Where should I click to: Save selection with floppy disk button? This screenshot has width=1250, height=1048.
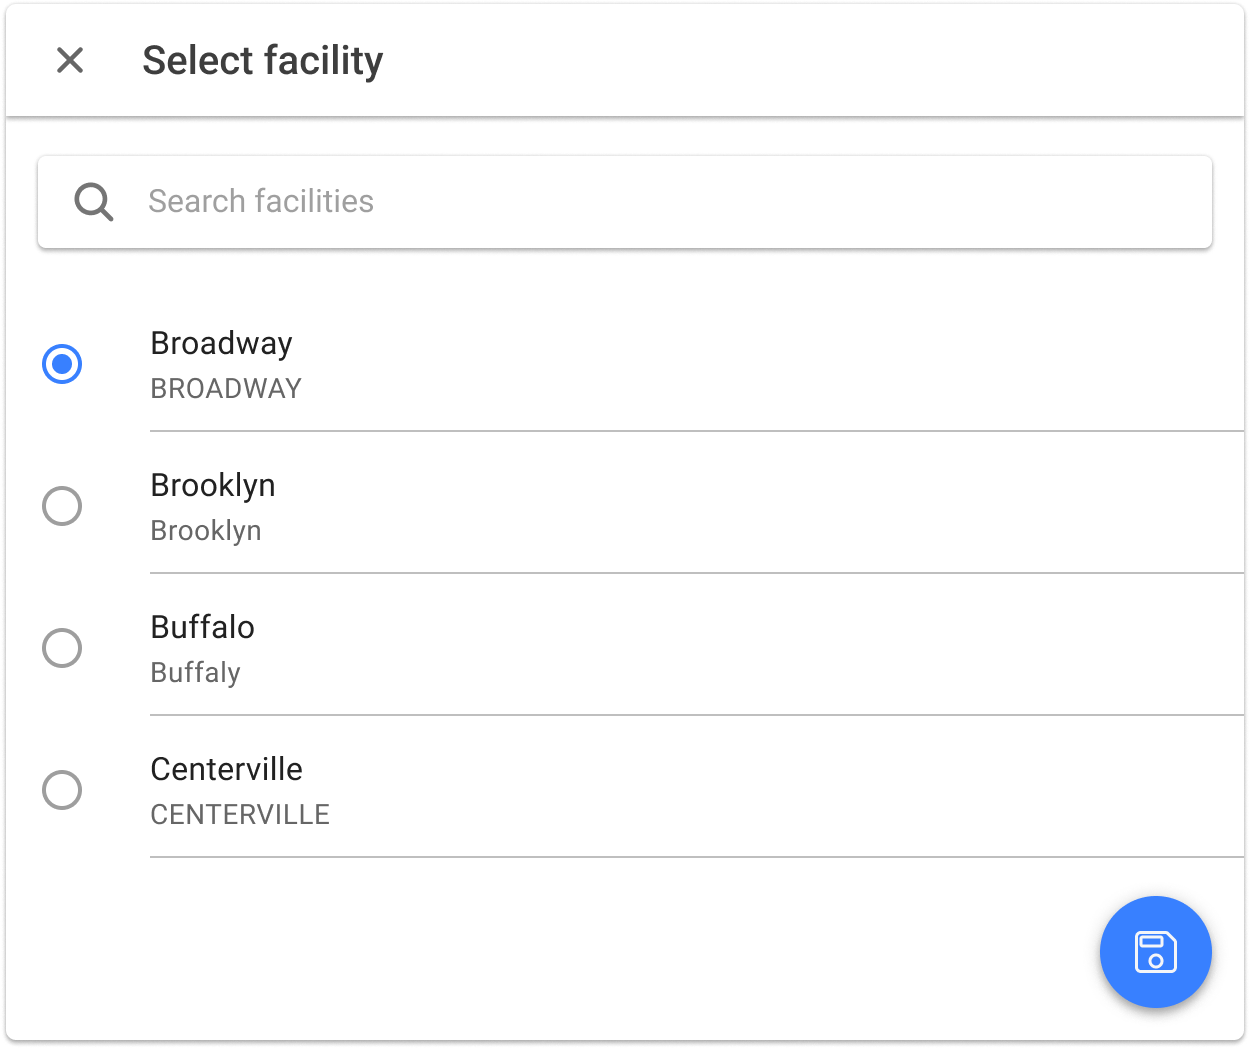pyautogui.click(x=1156, y=952)
